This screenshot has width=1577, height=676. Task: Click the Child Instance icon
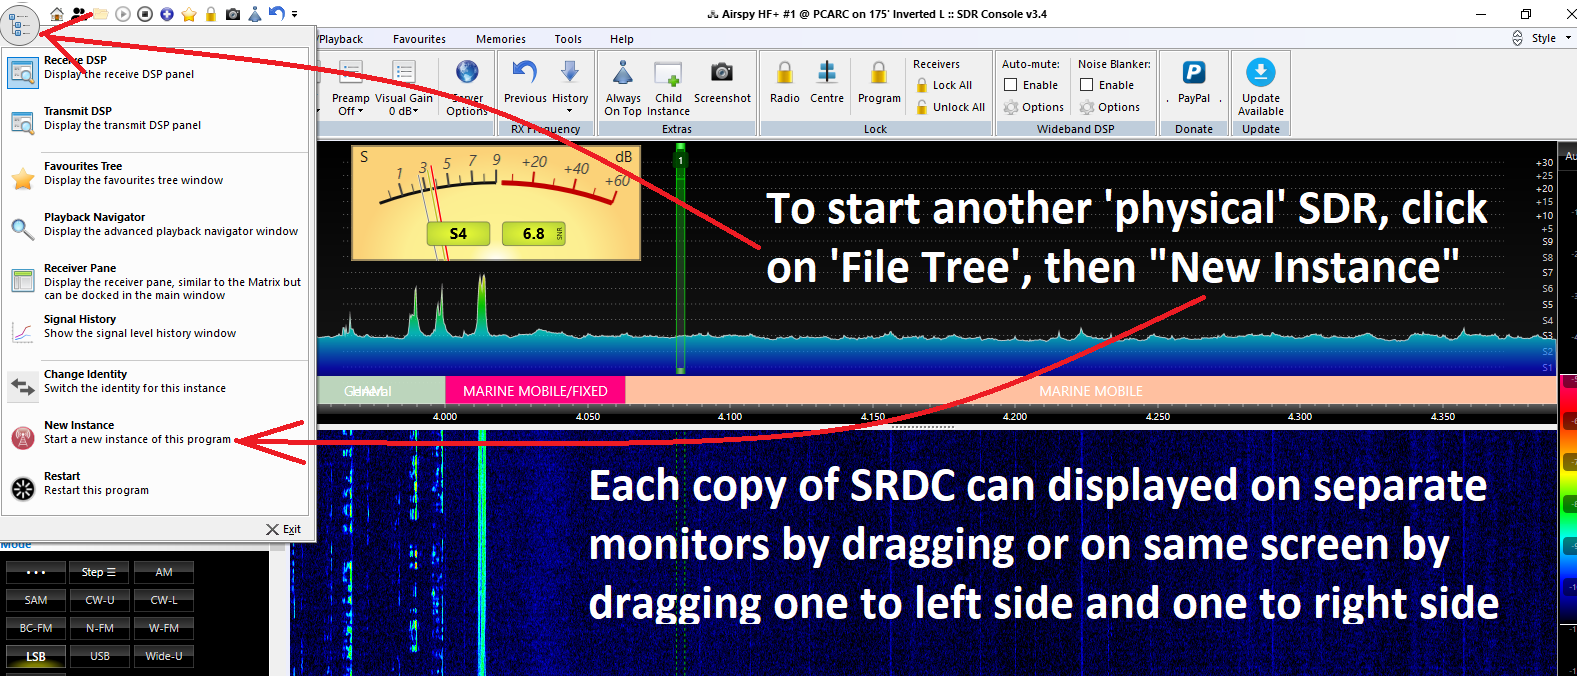[668, 73]
